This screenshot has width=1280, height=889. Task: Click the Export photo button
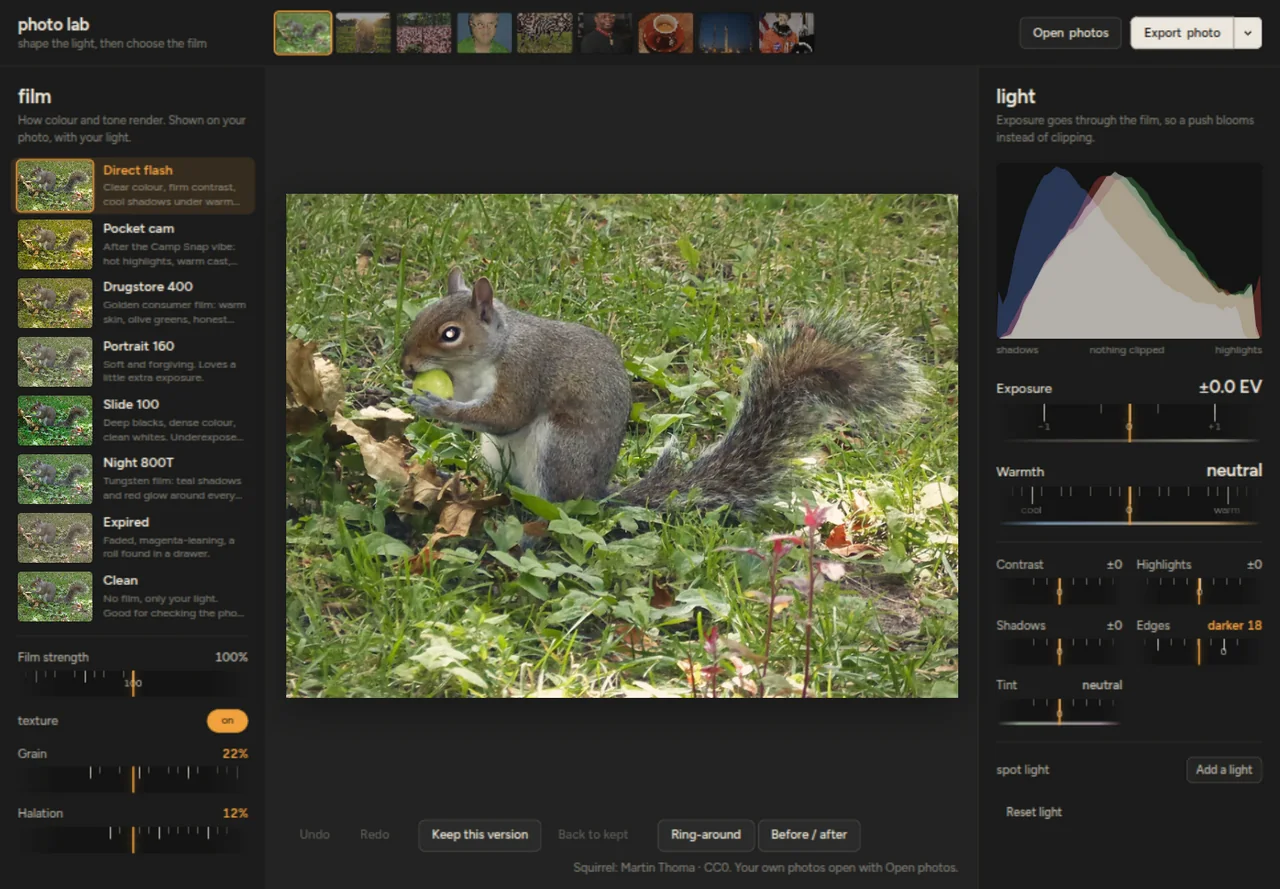(x=1182, y=33)
